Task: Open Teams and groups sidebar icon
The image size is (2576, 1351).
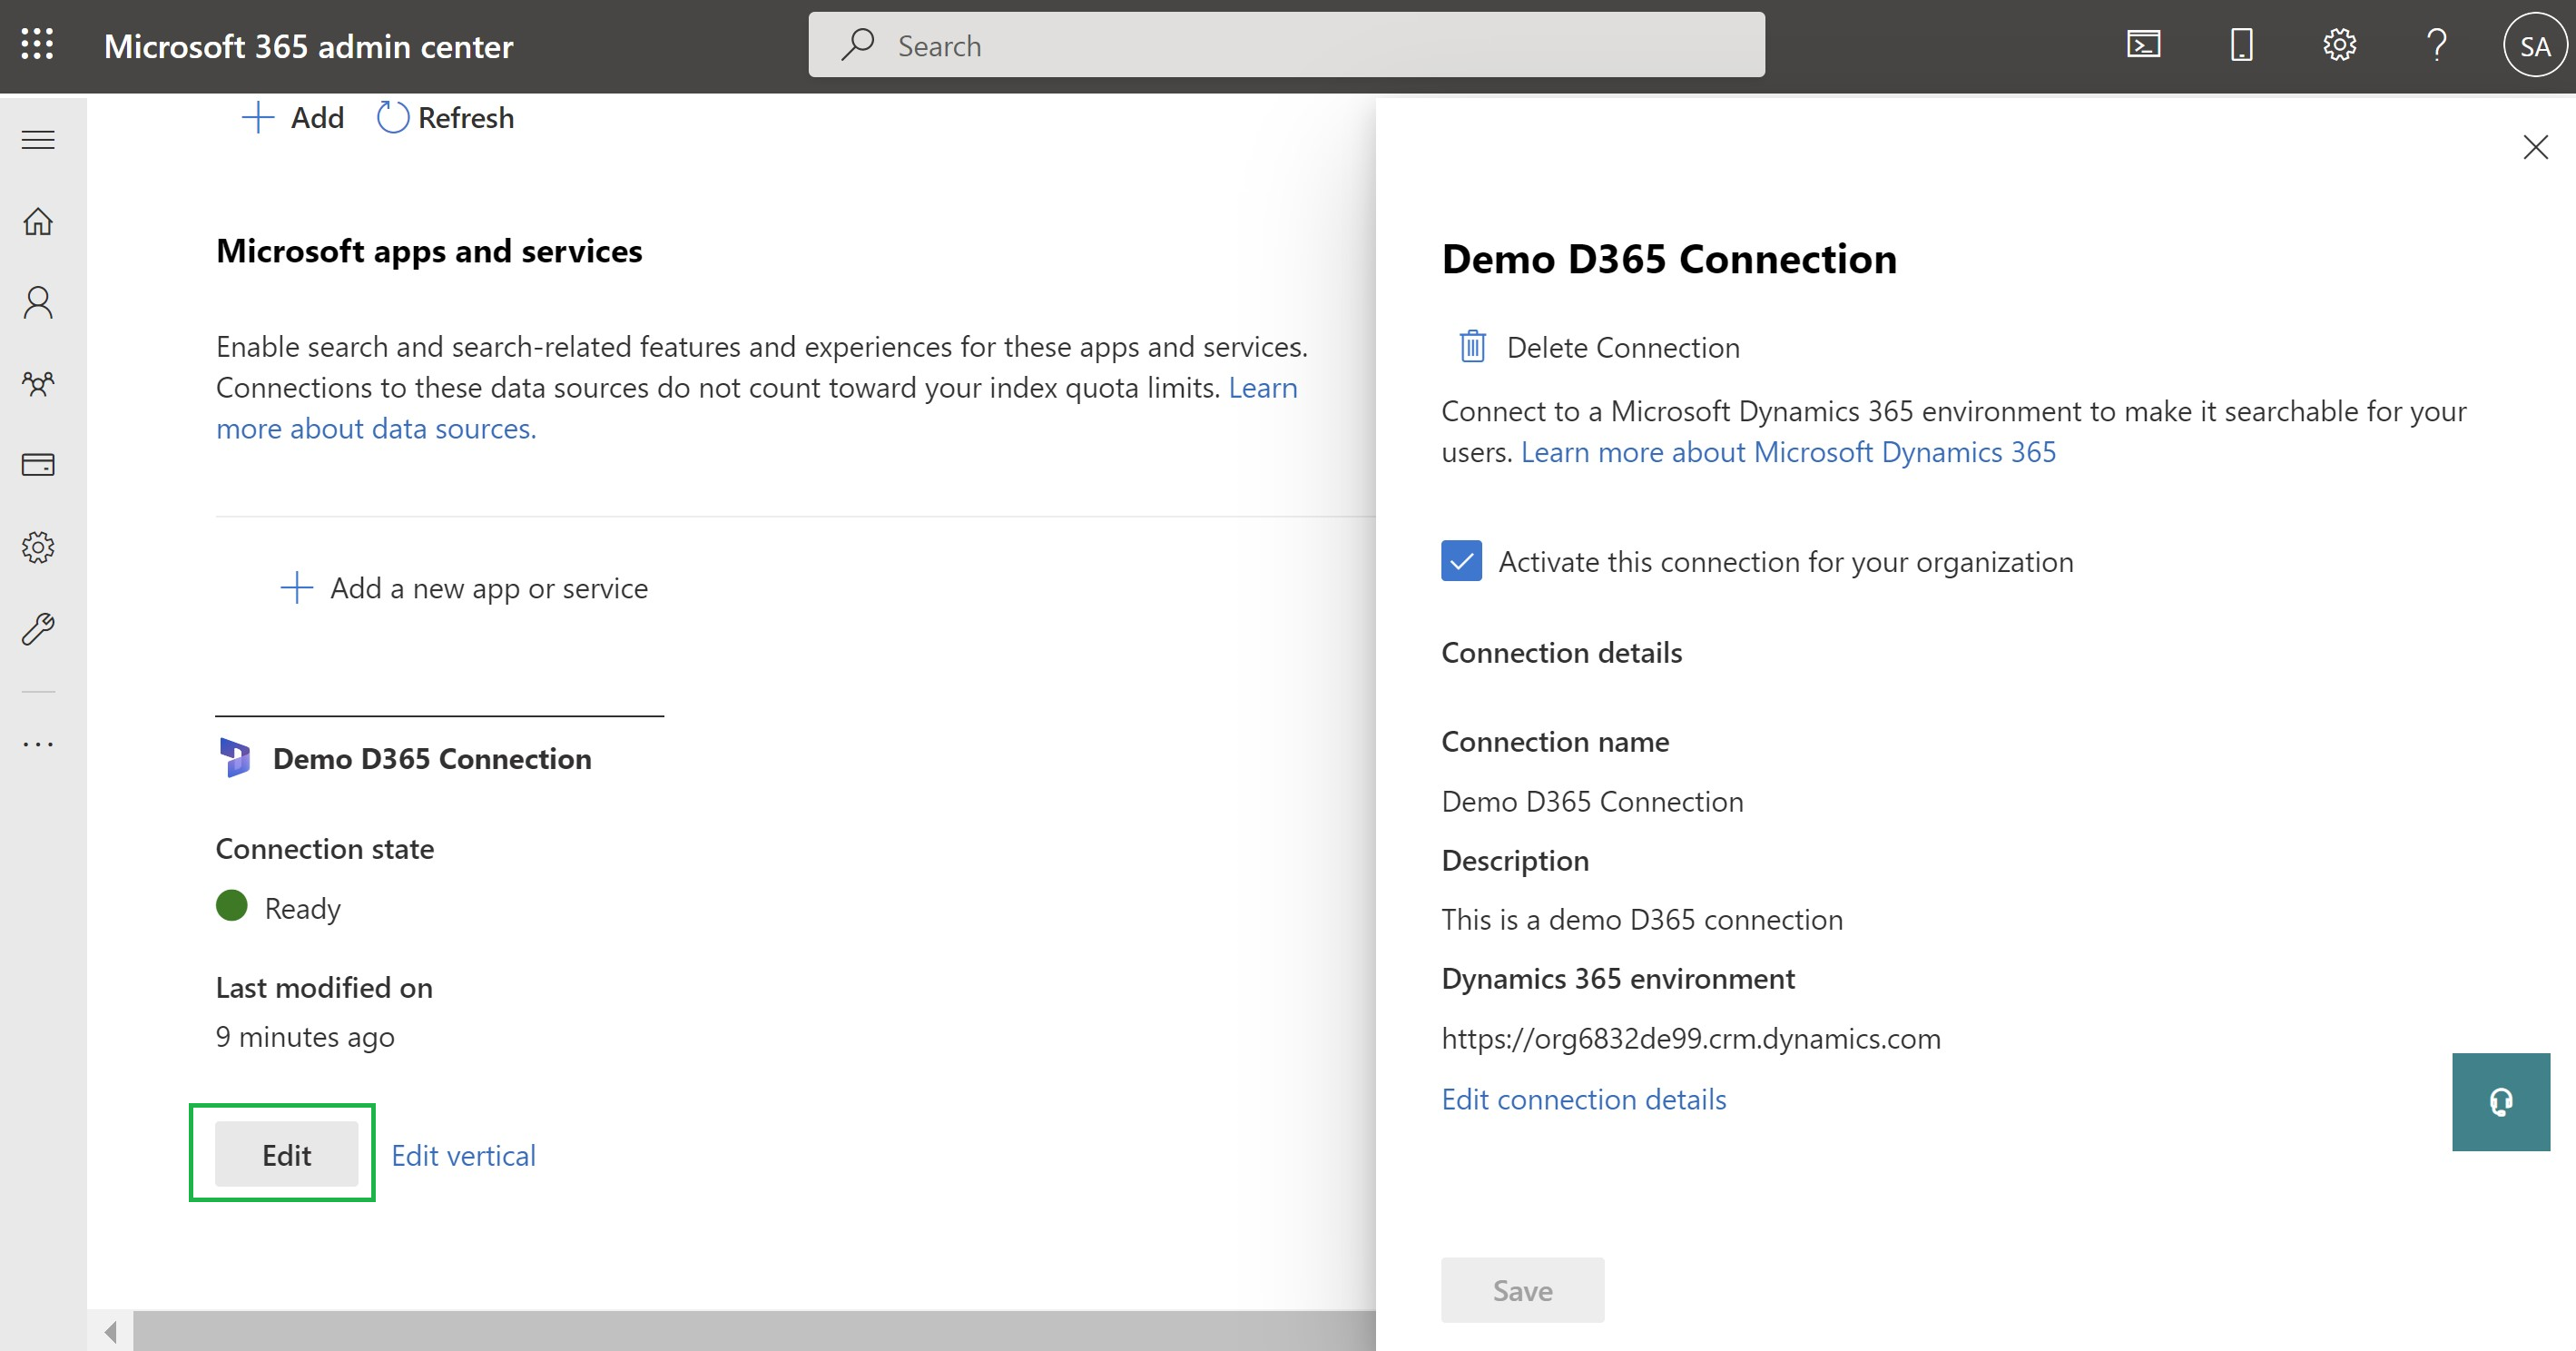Action: pyautogui.click(x=38, y=384)
